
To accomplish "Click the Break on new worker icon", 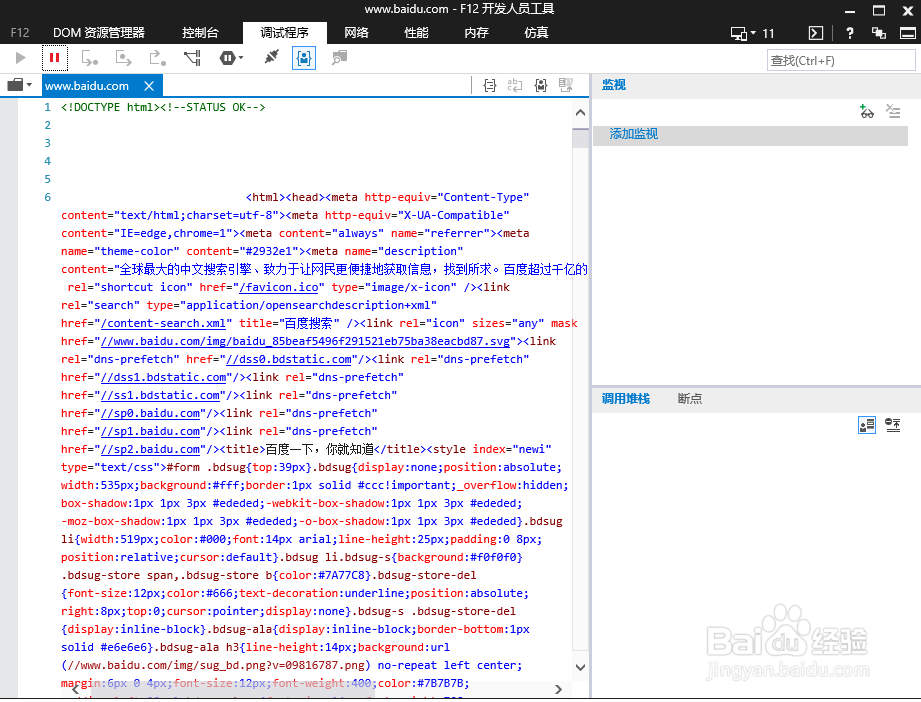I will pyautogui.click(x=193, y=58).
